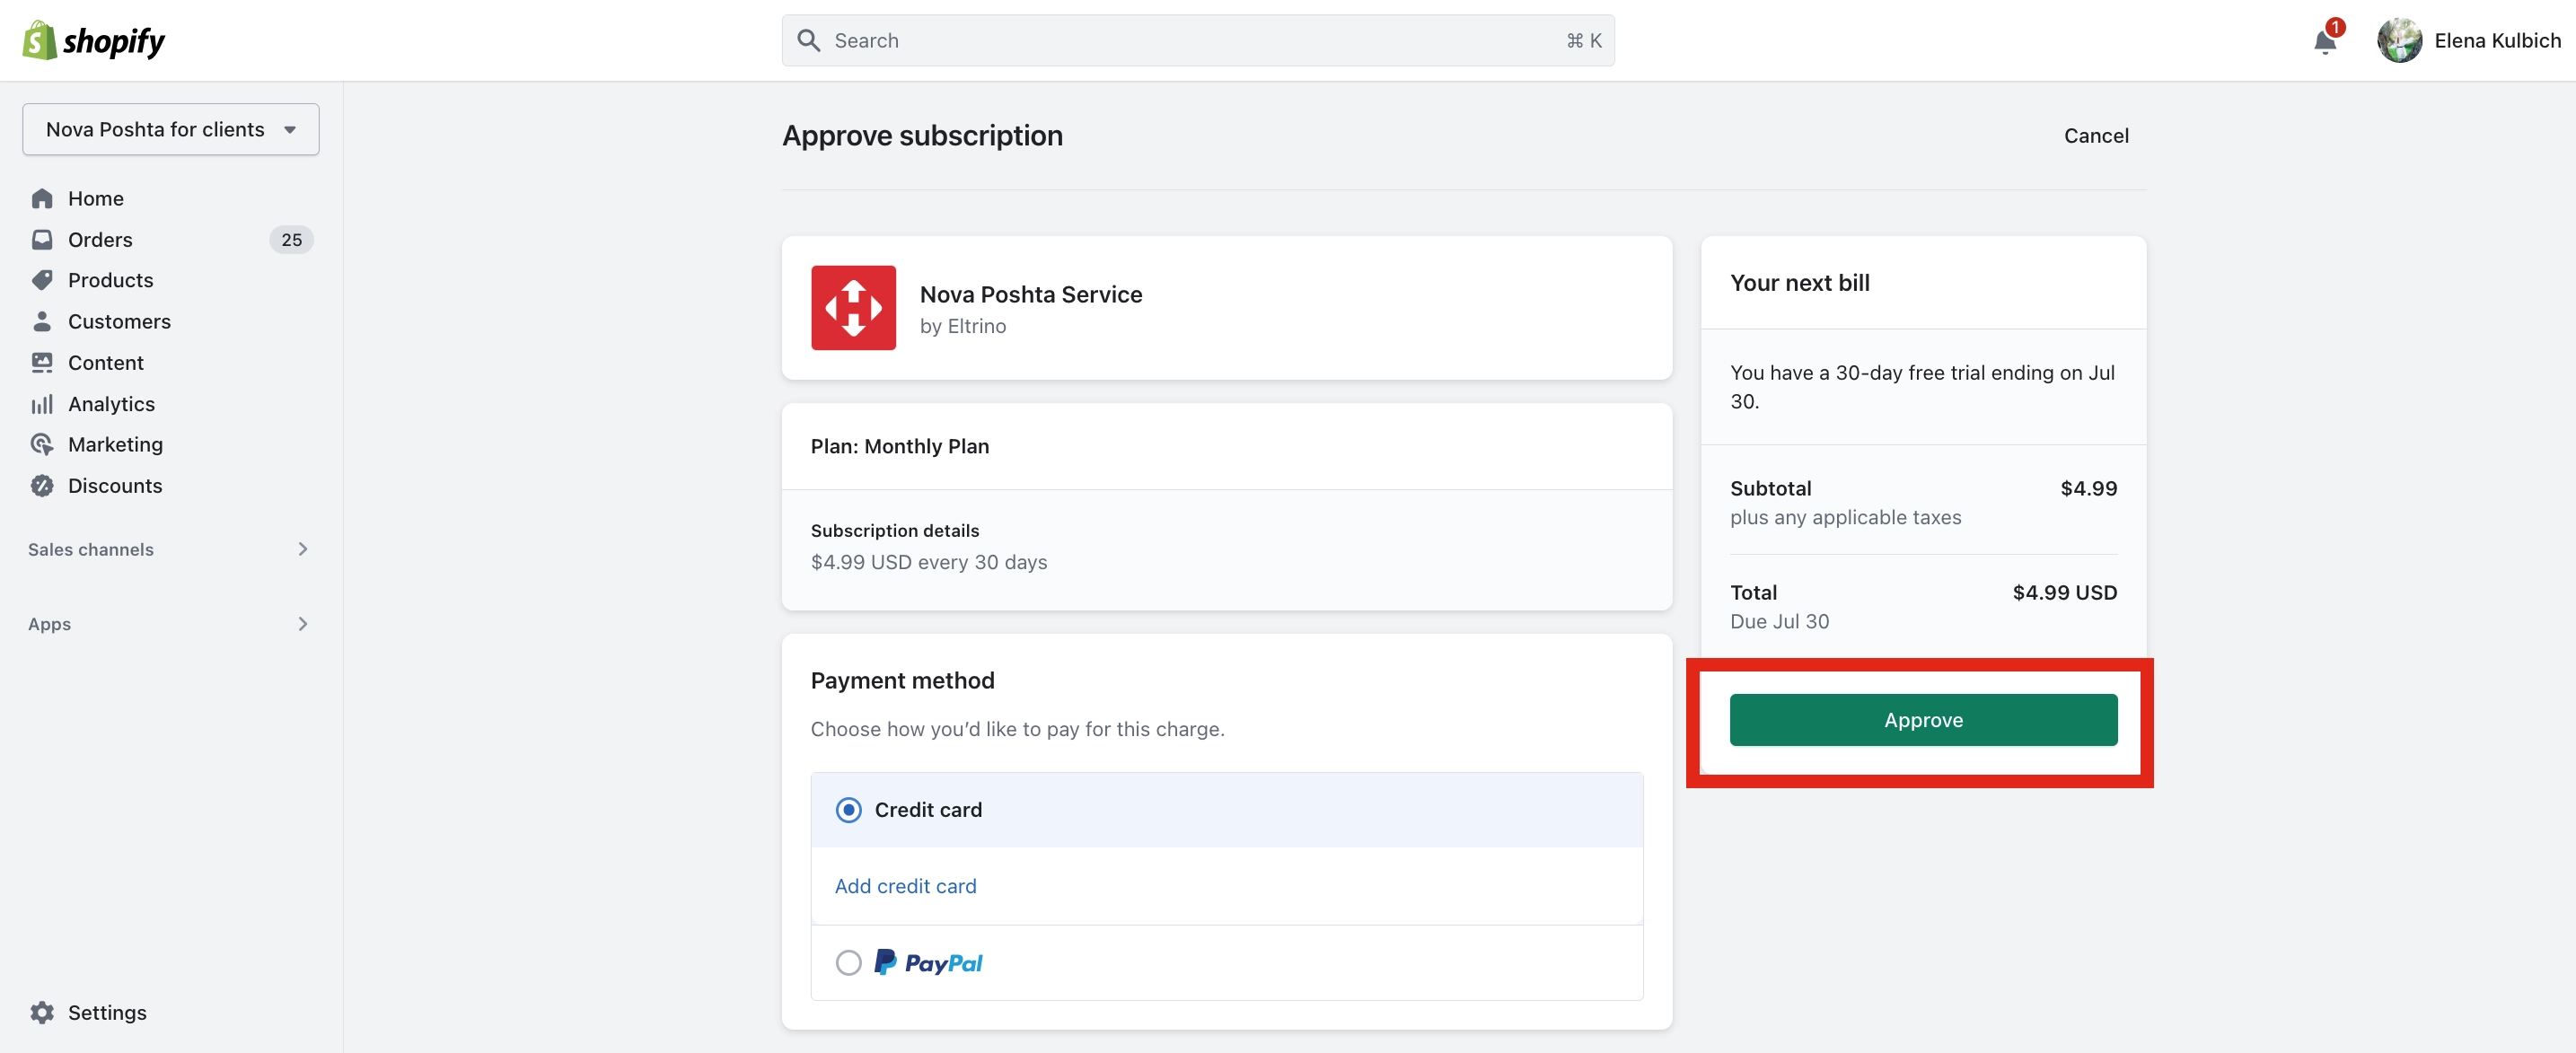2576x1053 pixels.
Task: Select the PayPal radio button
Action: click(x=848, y=963)
